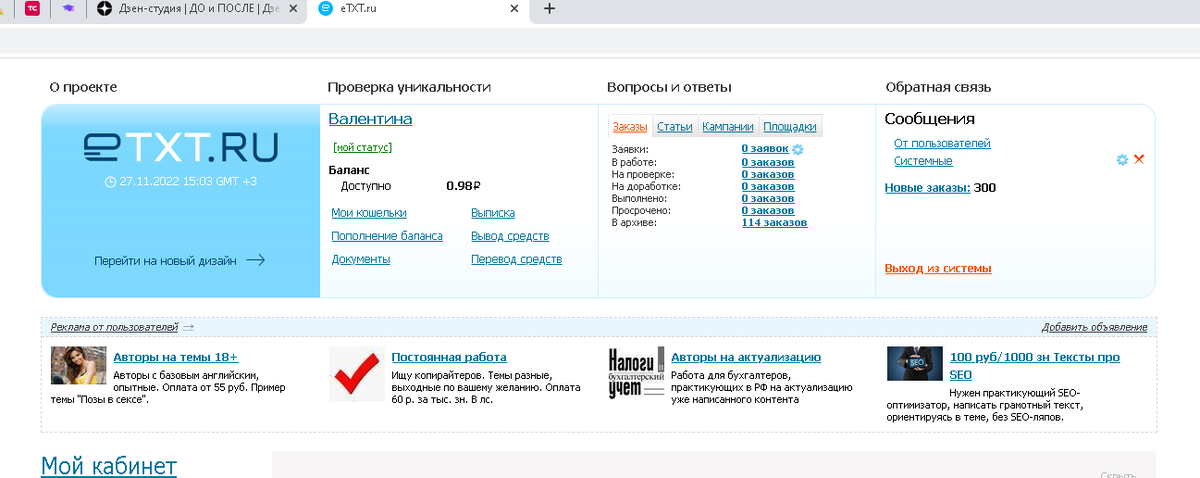Open Валентина profile link

click(x=370, y=119)
